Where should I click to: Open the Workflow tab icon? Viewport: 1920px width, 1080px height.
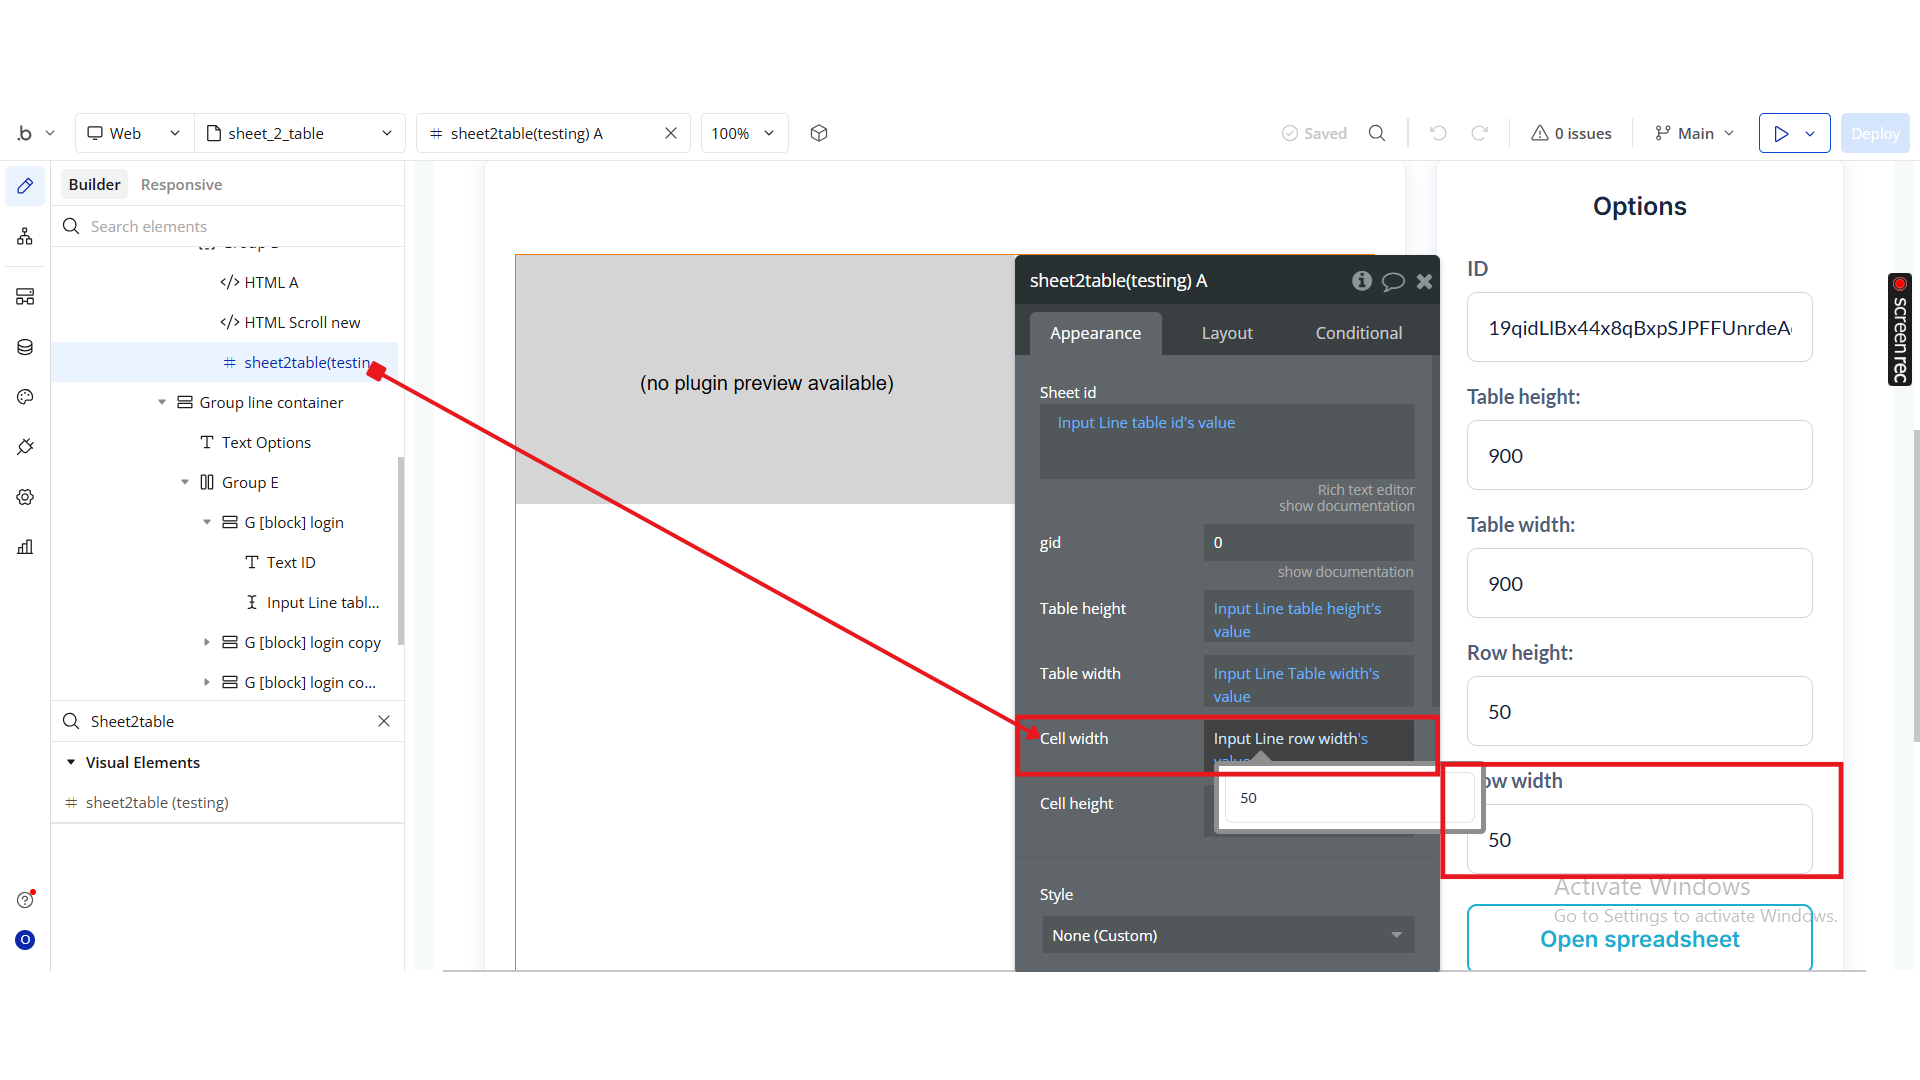25,236
